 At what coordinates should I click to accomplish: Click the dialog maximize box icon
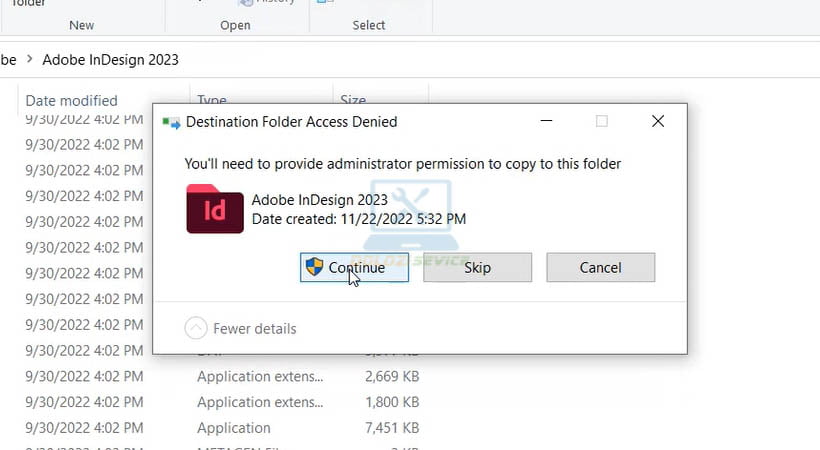click(601, 122)
